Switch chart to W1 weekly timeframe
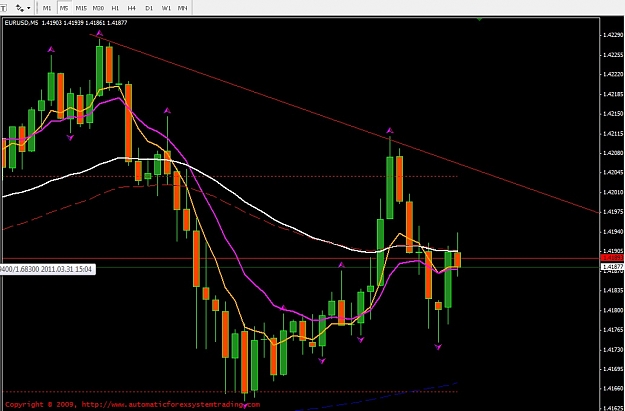This screenshot has height=411, width=625. click(x=166, y=8)
